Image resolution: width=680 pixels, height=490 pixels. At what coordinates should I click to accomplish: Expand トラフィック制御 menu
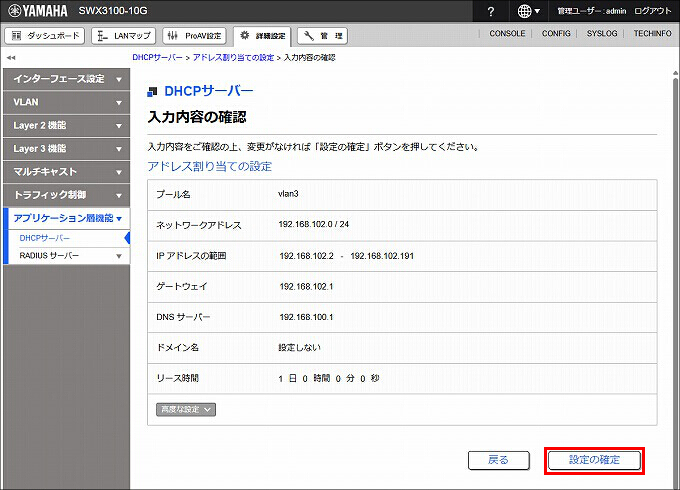click(66, 195)
